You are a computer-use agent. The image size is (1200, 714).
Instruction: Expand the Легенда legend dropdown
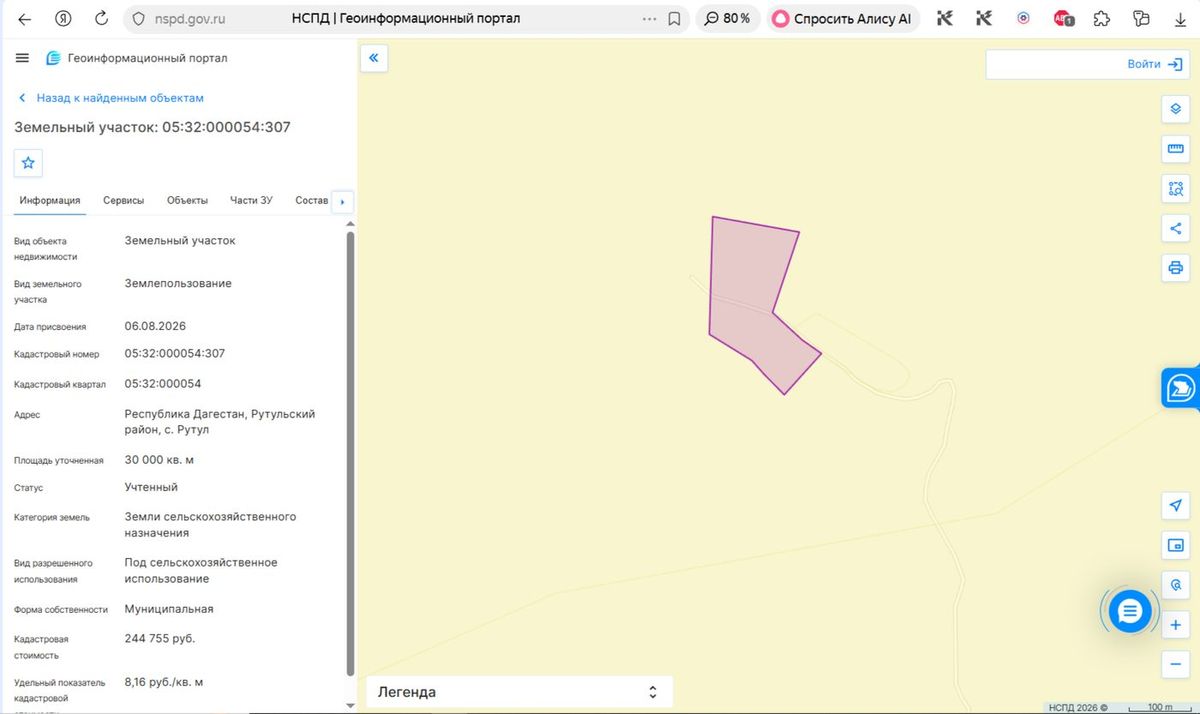point(519,692)
